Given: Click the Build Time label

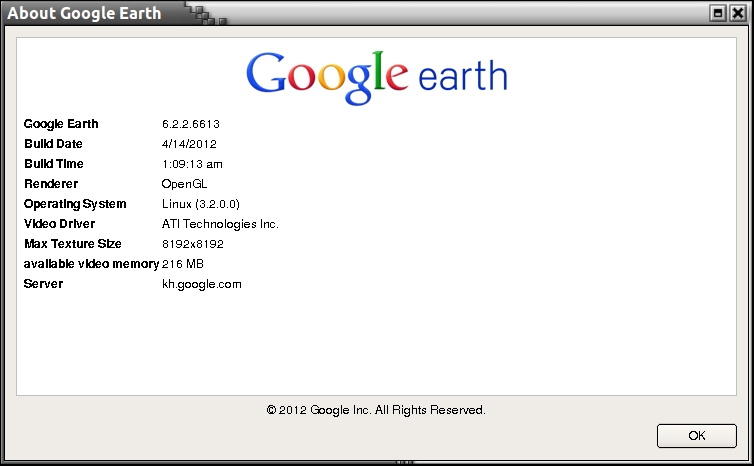Looking at the screenshot, I should 54,164.
